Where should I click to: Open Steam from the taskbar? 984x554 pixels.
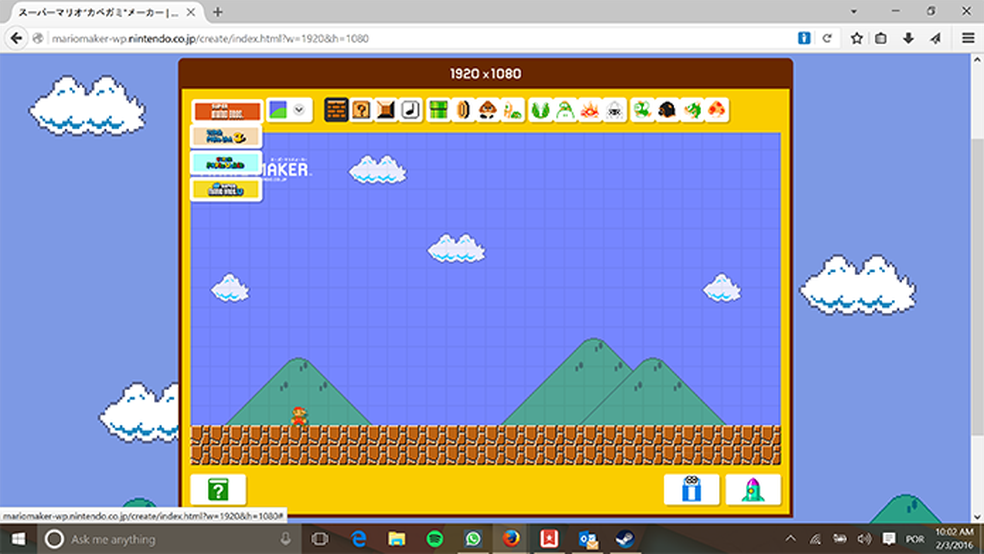(x=625, y=539)
